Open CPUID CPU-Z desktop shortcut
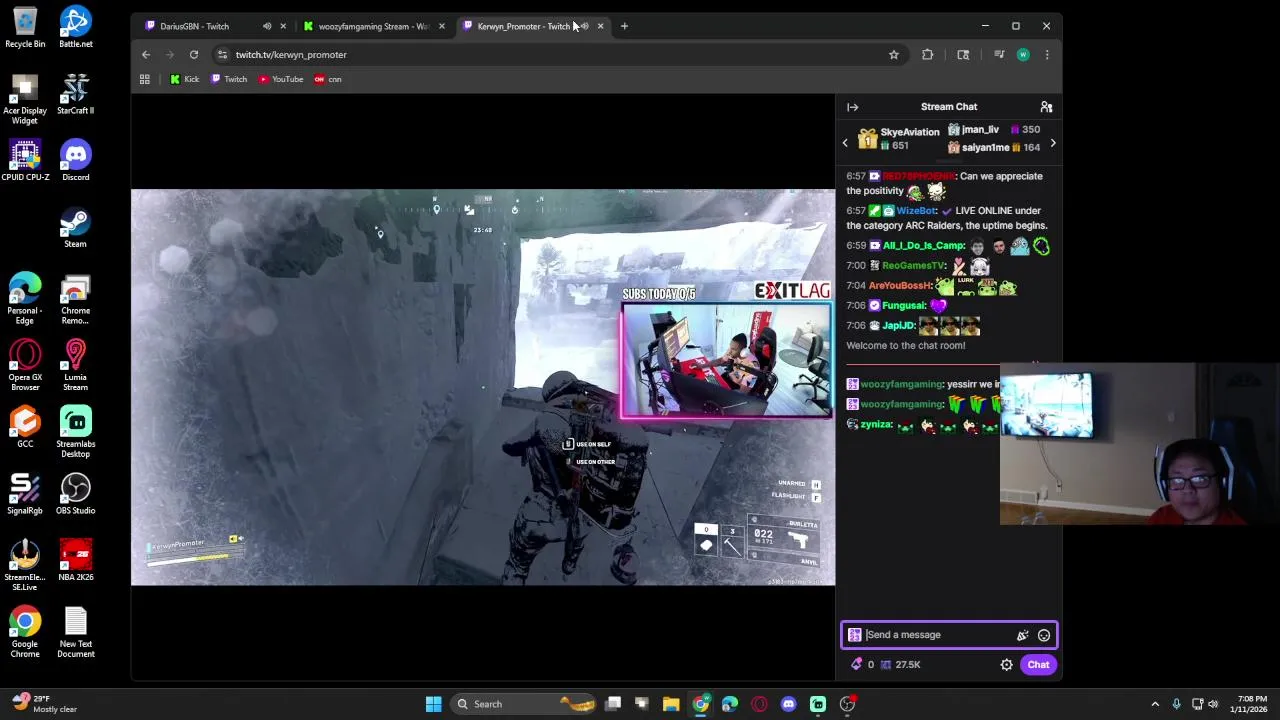 point(25,160)
